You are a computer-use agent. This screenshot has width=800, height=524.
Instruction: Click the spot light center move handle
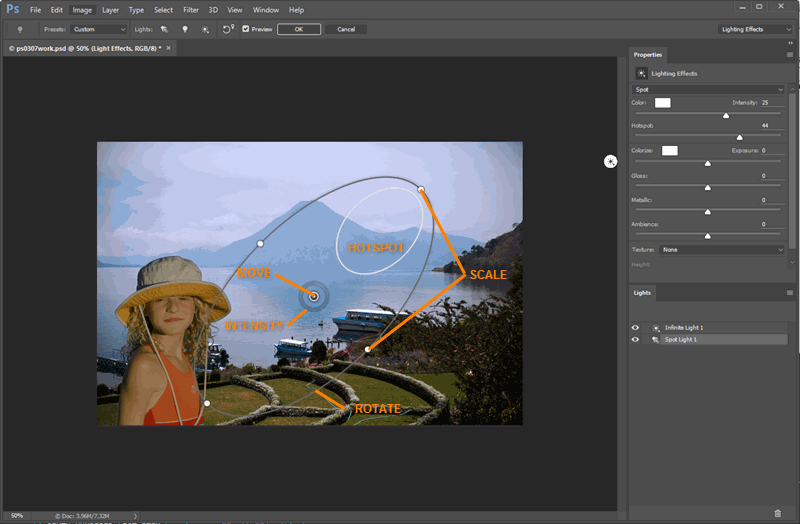pos(314,296)
